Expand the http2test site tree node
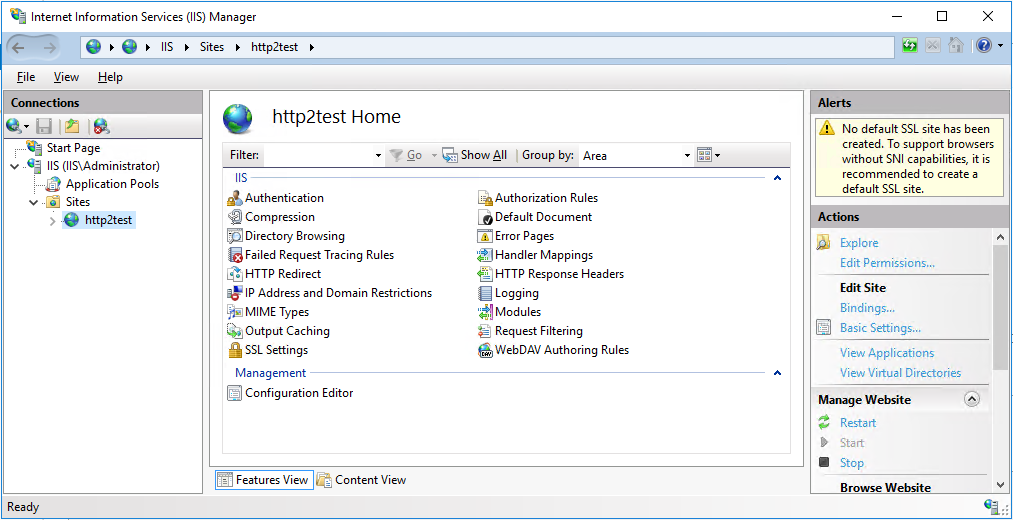The image size is (1013, 520). click(53, 220)
